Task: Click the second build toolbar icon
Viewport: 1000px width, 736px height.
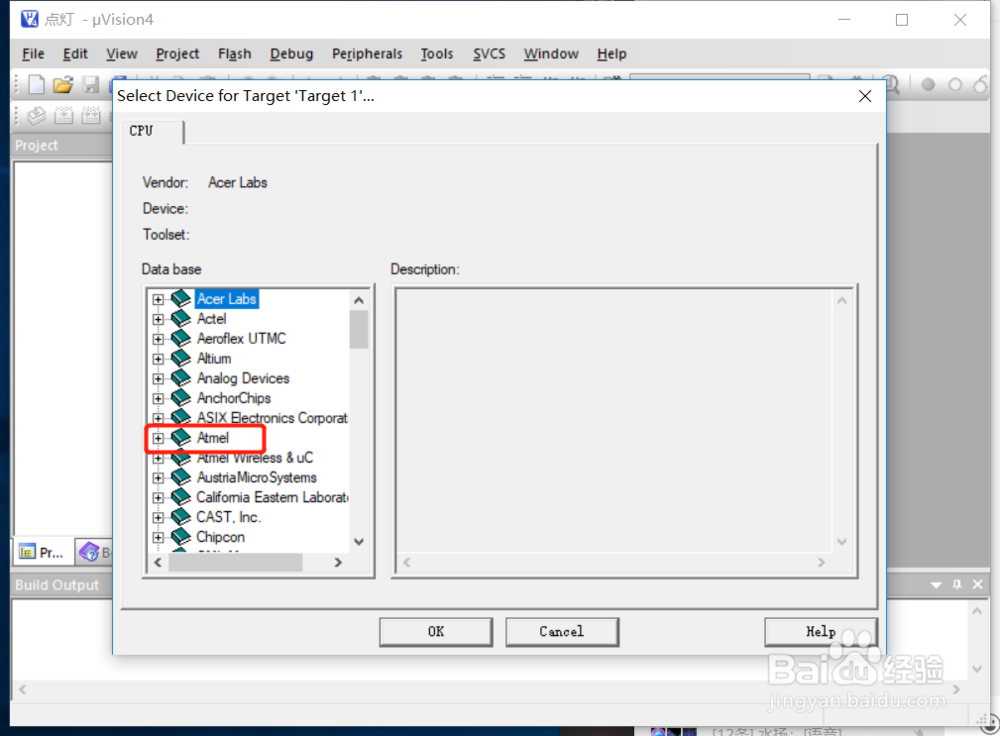Action: pos(64,115)
